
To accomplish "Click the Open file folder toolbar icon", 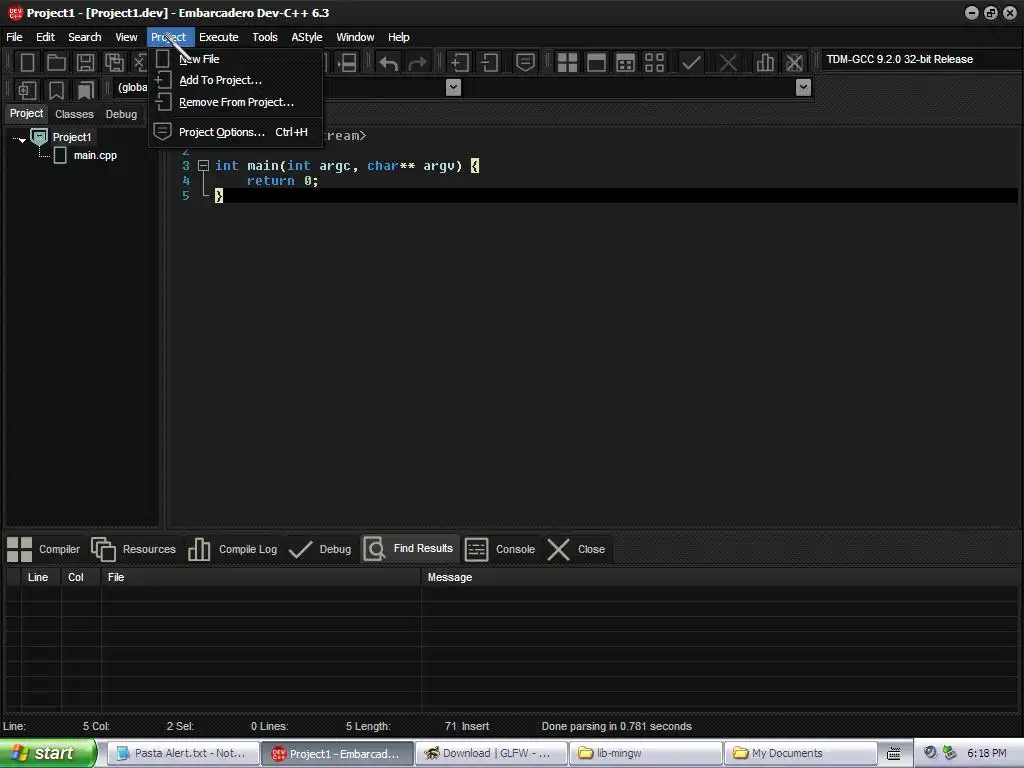I will [x=56, y=63].
